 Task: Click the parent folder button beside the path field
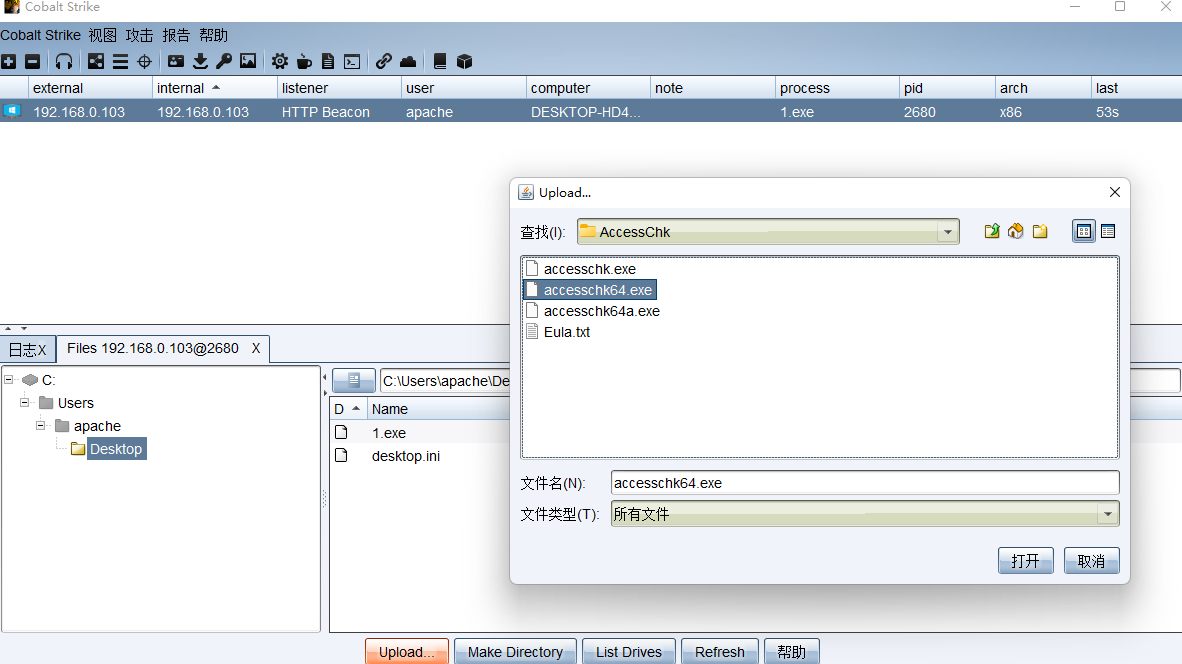(354, 381)
